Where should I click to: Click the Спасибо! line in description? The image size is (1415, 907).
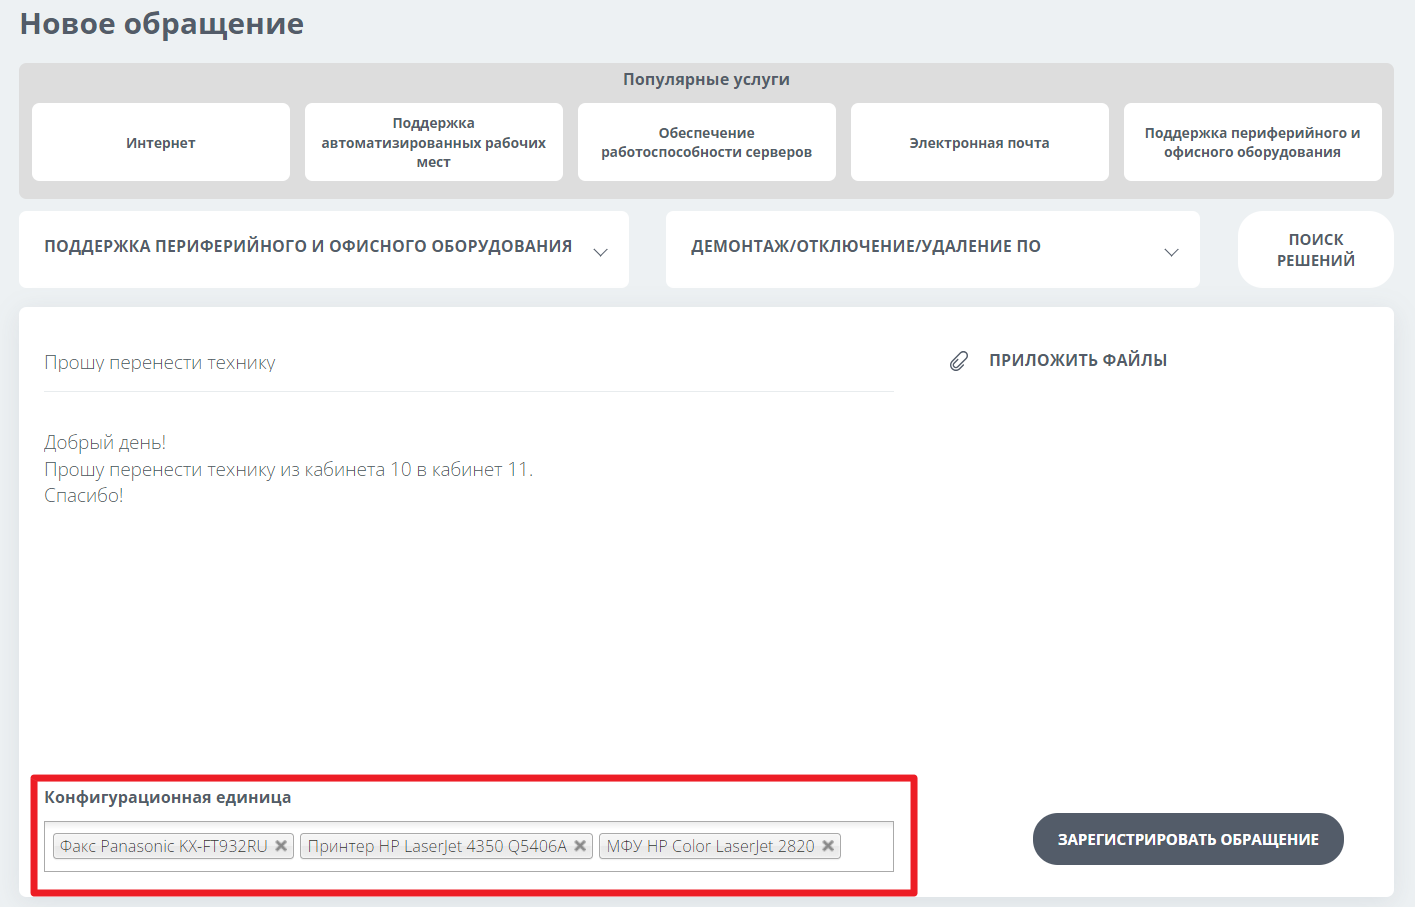pyautogui.click(x=84, y=496)
